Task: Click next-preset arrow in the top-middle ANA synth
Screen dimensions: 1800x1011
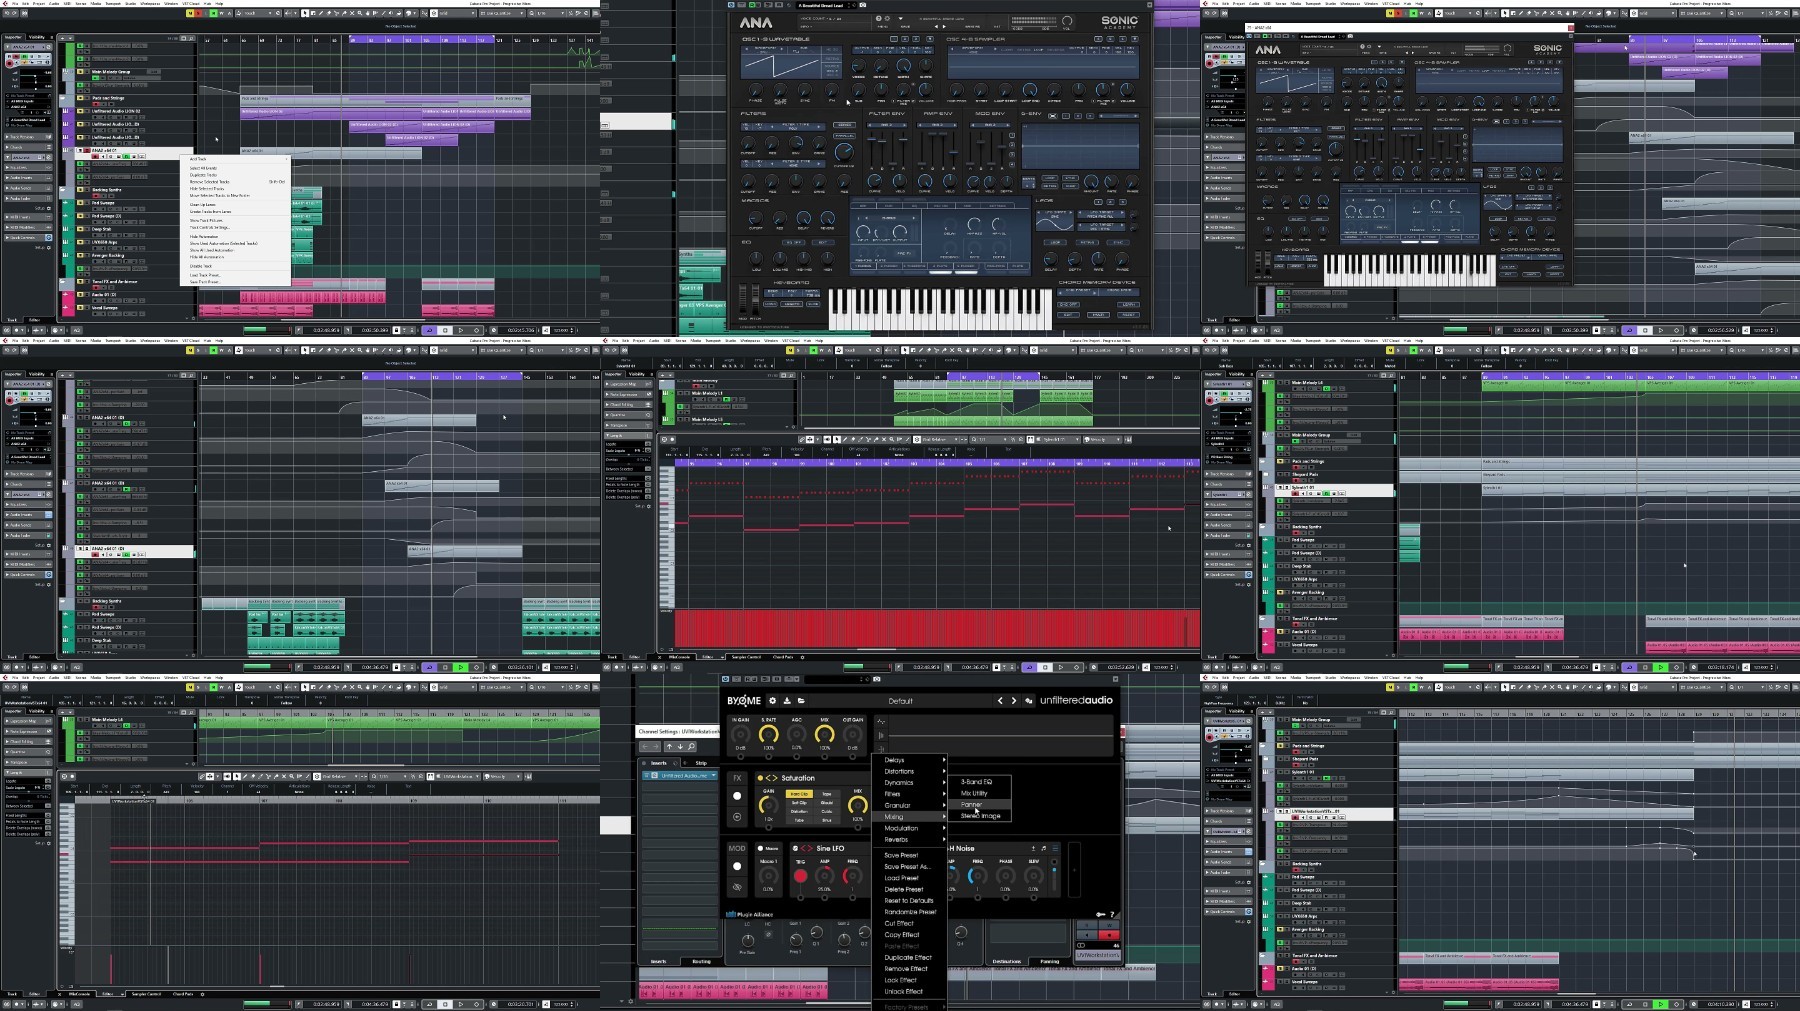Action: [x=943, y=27]
